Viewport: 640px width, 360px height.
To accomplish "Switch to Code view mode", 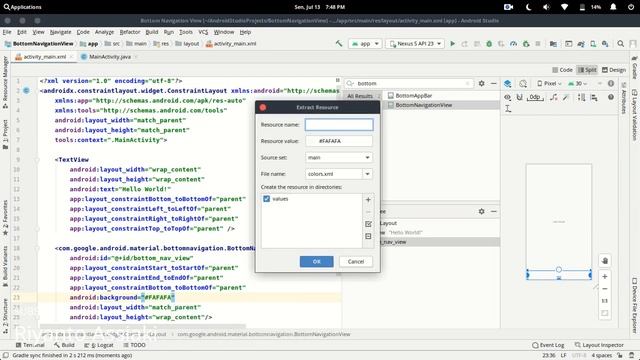I will coord(562,70).
